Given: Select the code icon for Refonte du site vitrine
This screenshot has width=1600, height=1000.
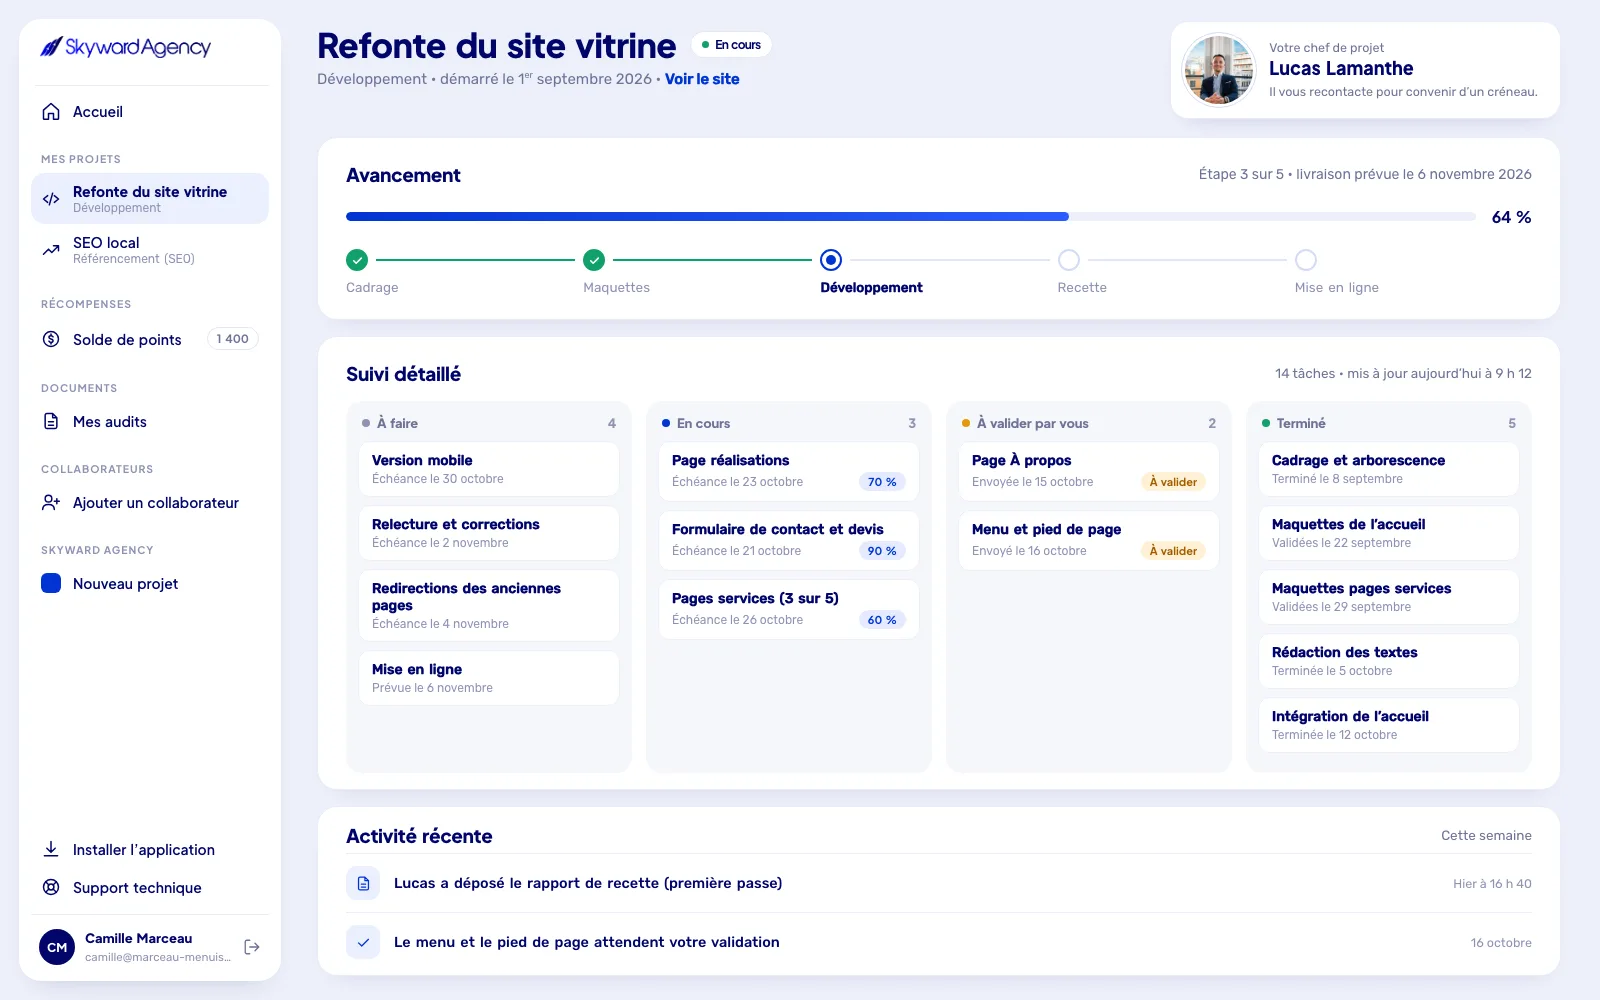Looking at the screenshot, I should (51, 199).
